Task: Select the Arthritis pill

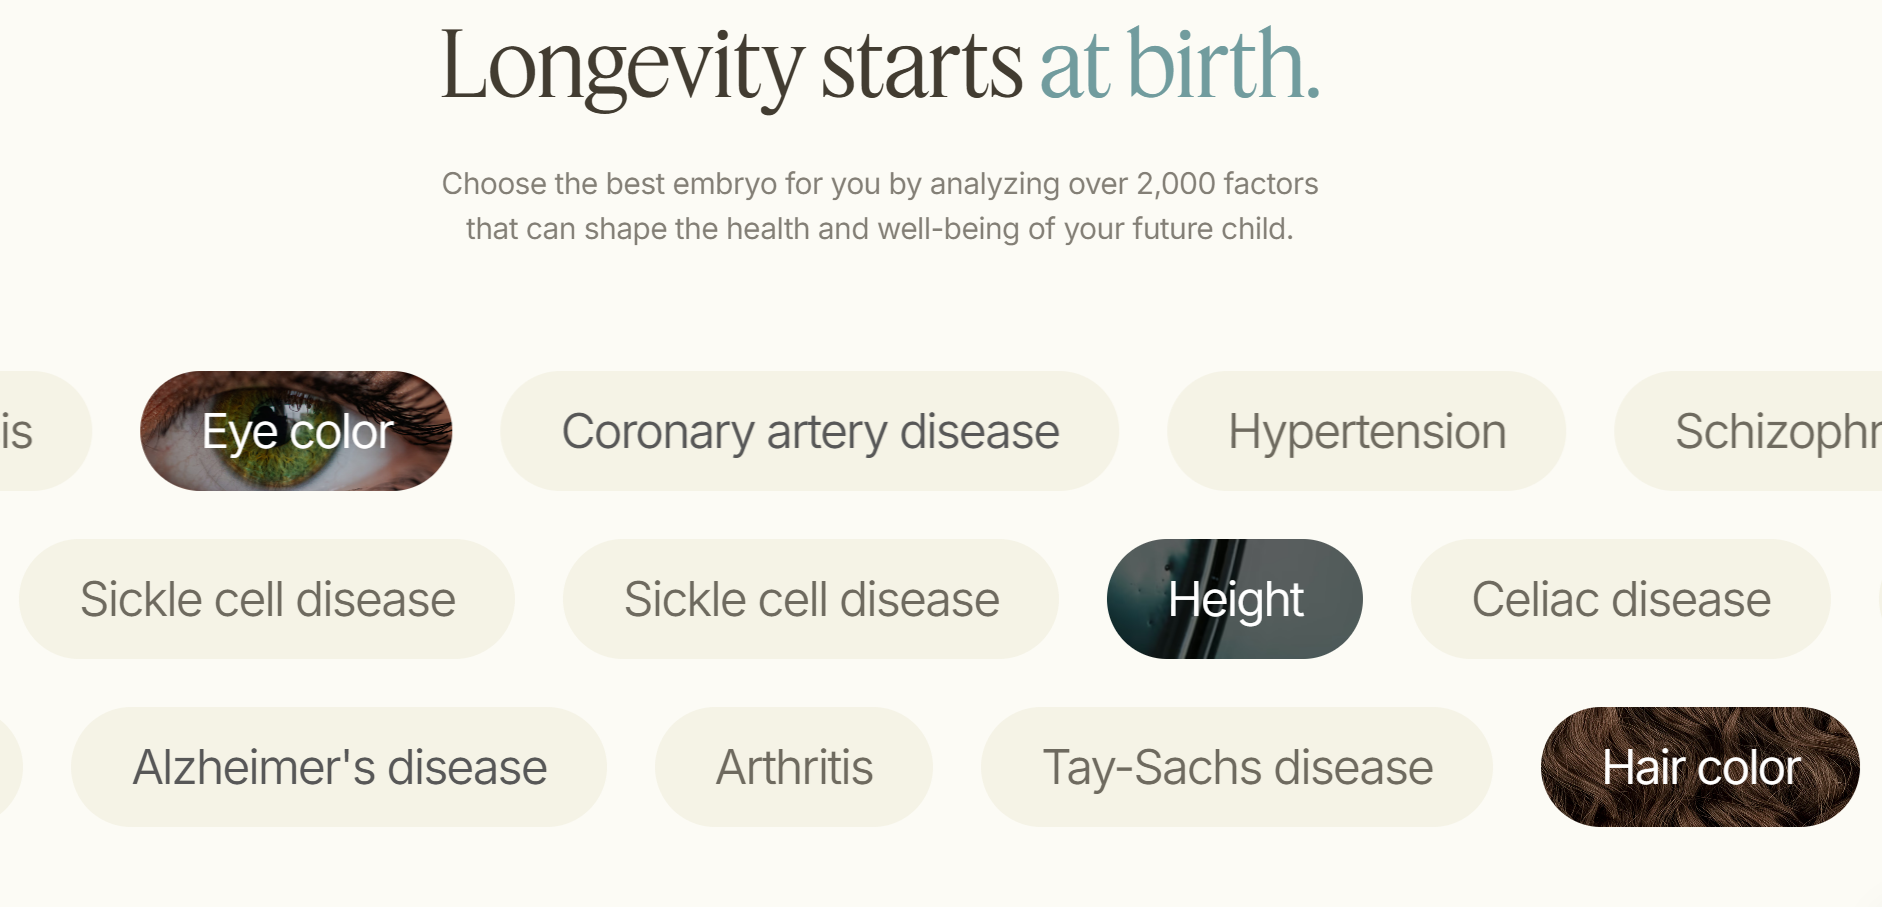Action: click(x=794, y=768)
